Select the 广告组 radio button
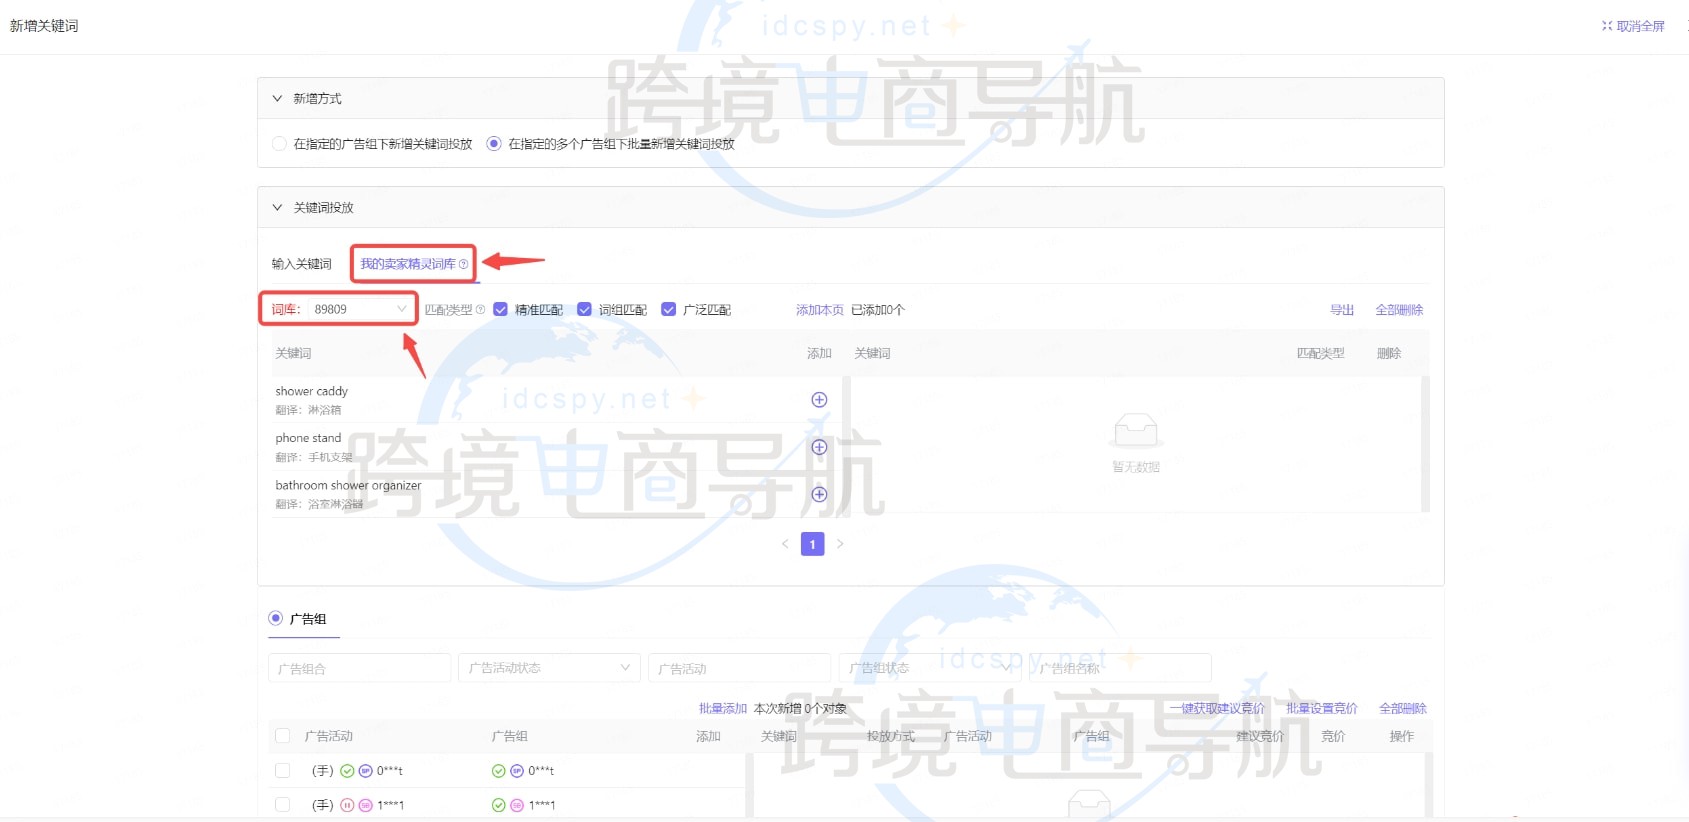The width and height of the screenshot is (1689, 822). tap(275, 619)
